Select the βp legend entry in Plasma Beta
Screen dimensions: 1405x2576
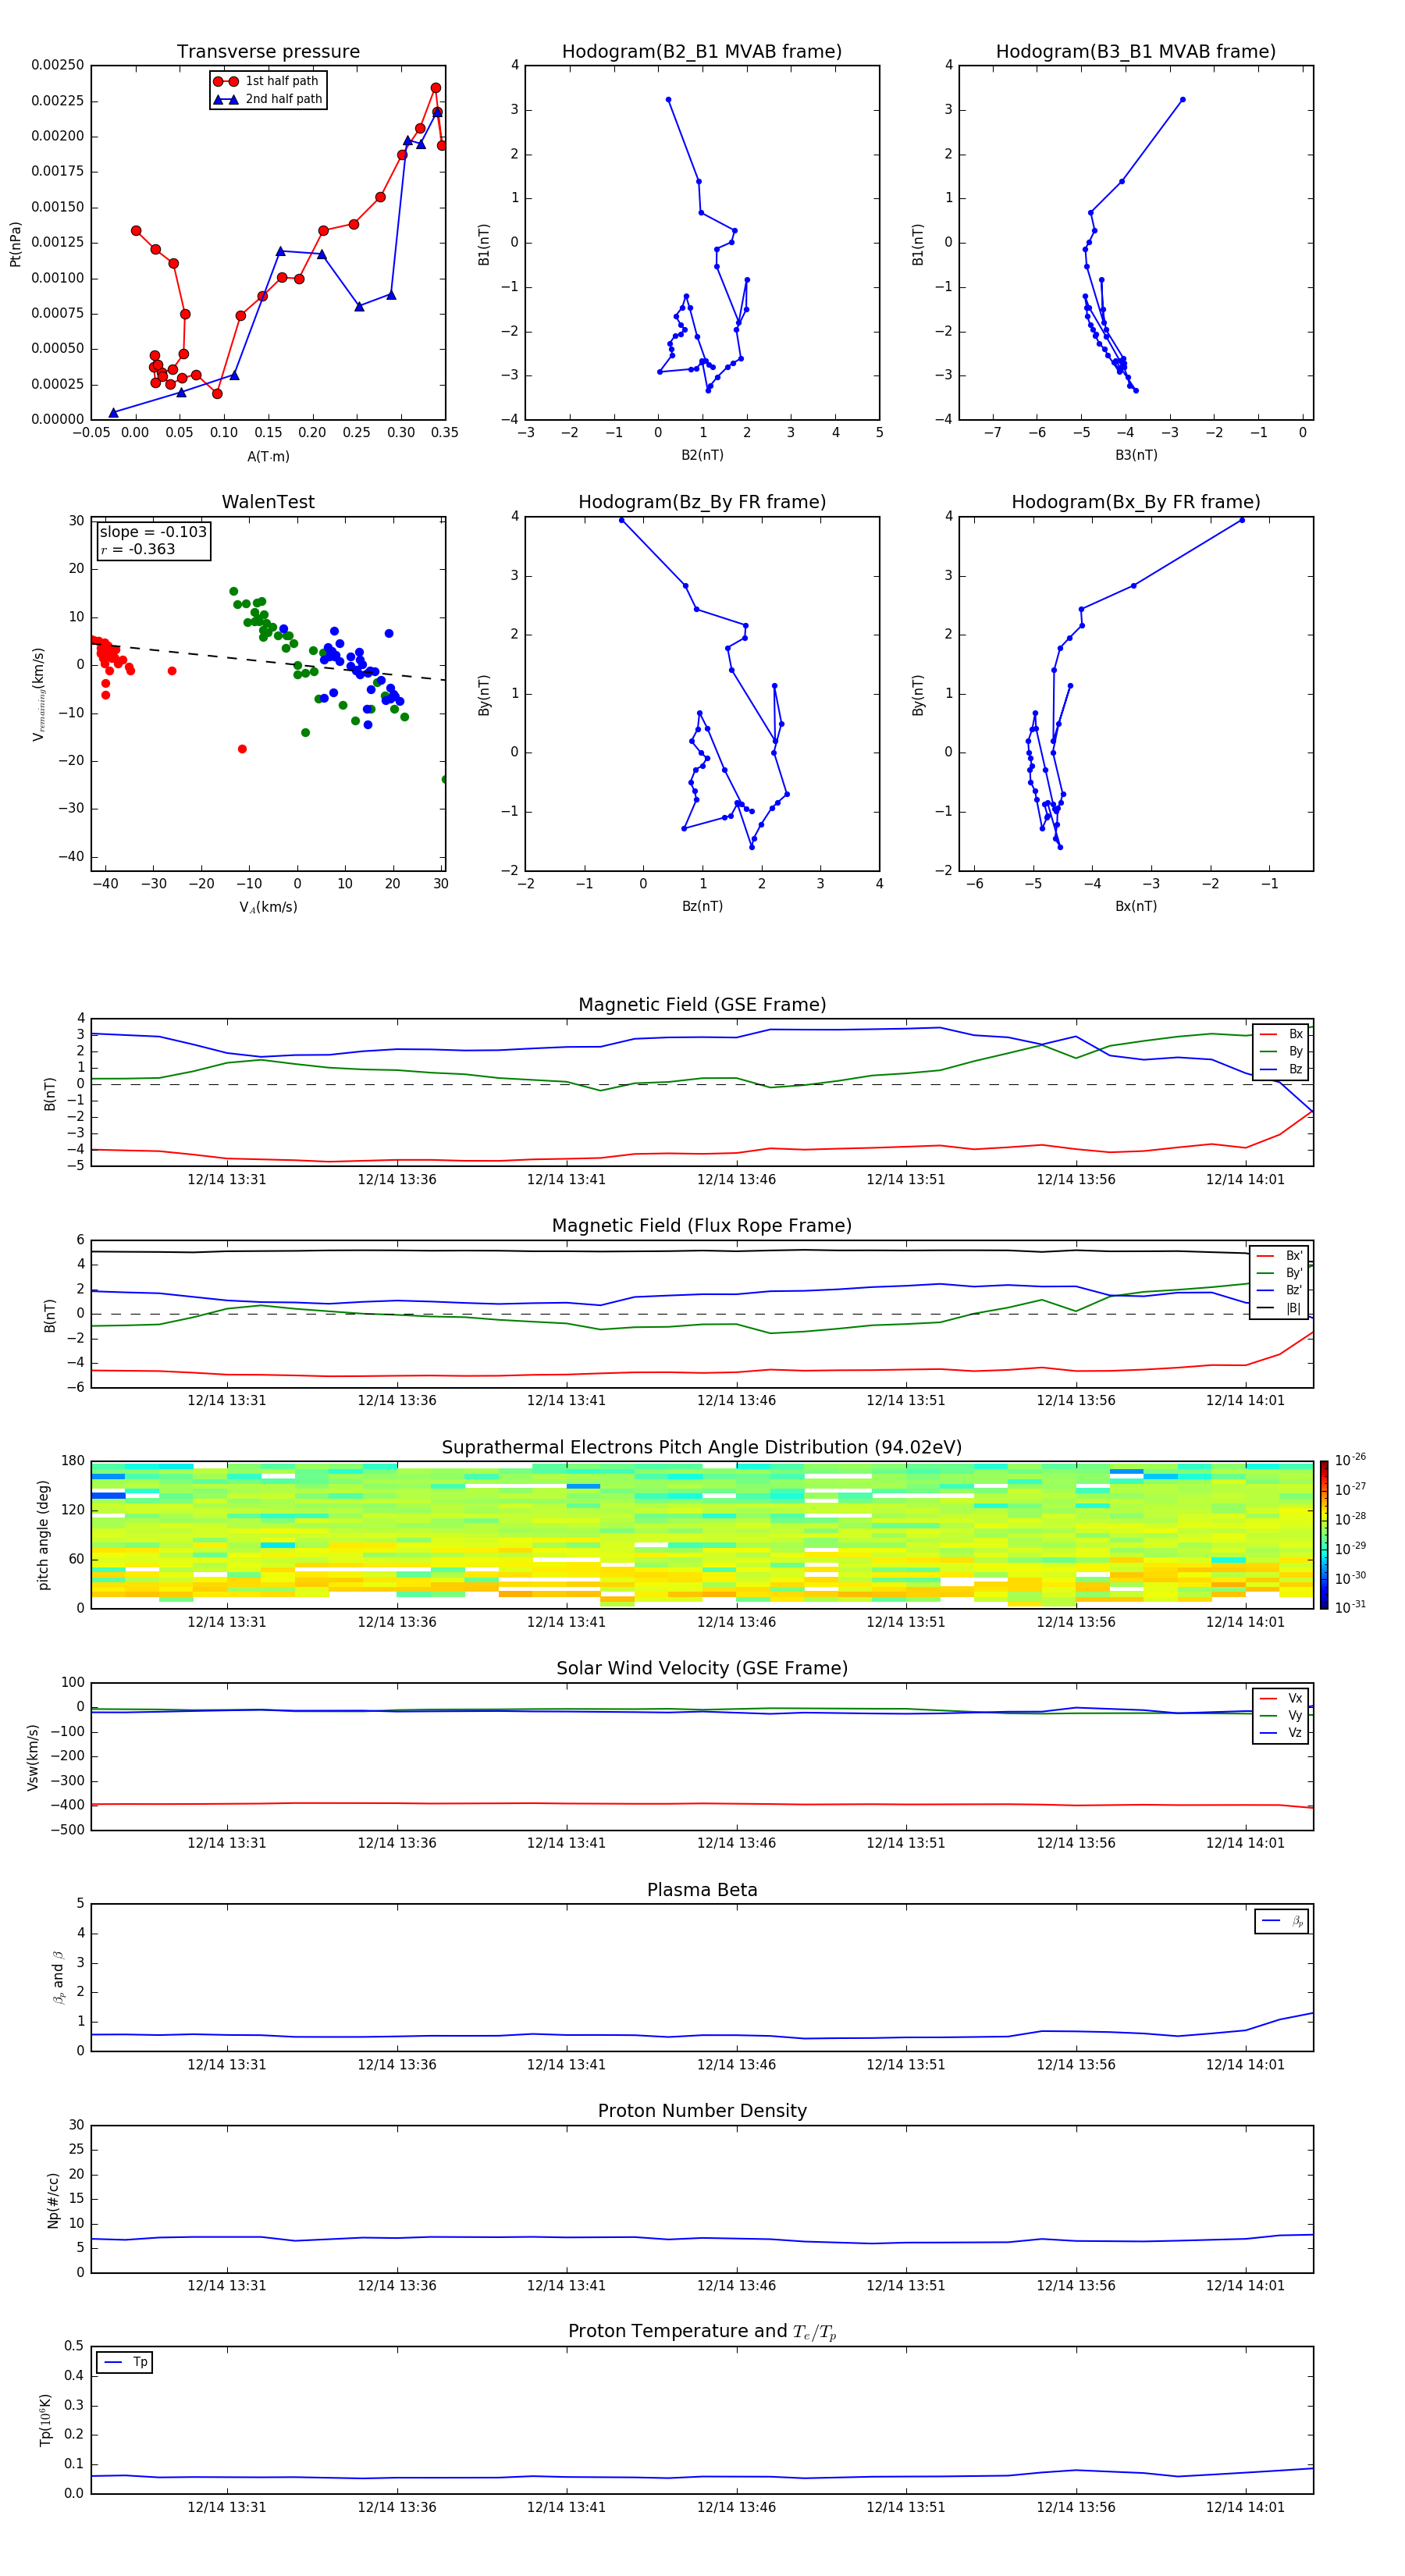pyautogui.click(x=1282, y=1921)
